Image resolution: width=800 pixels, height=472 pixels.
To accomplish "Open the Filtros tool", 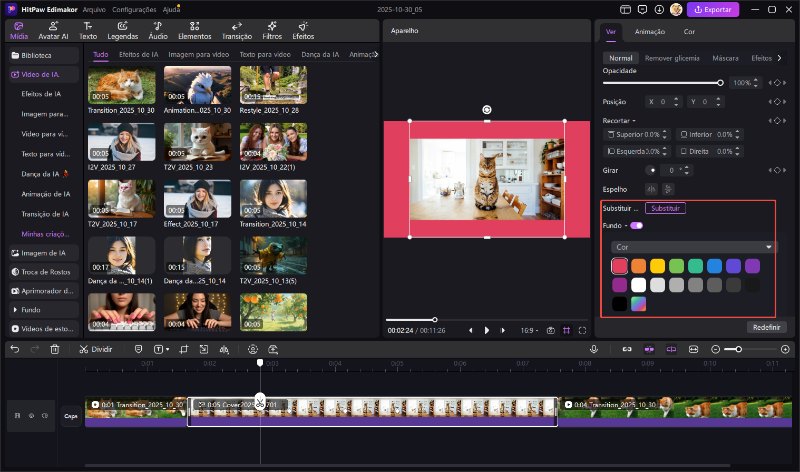I will pyautogui.click(x=272, y=31).
